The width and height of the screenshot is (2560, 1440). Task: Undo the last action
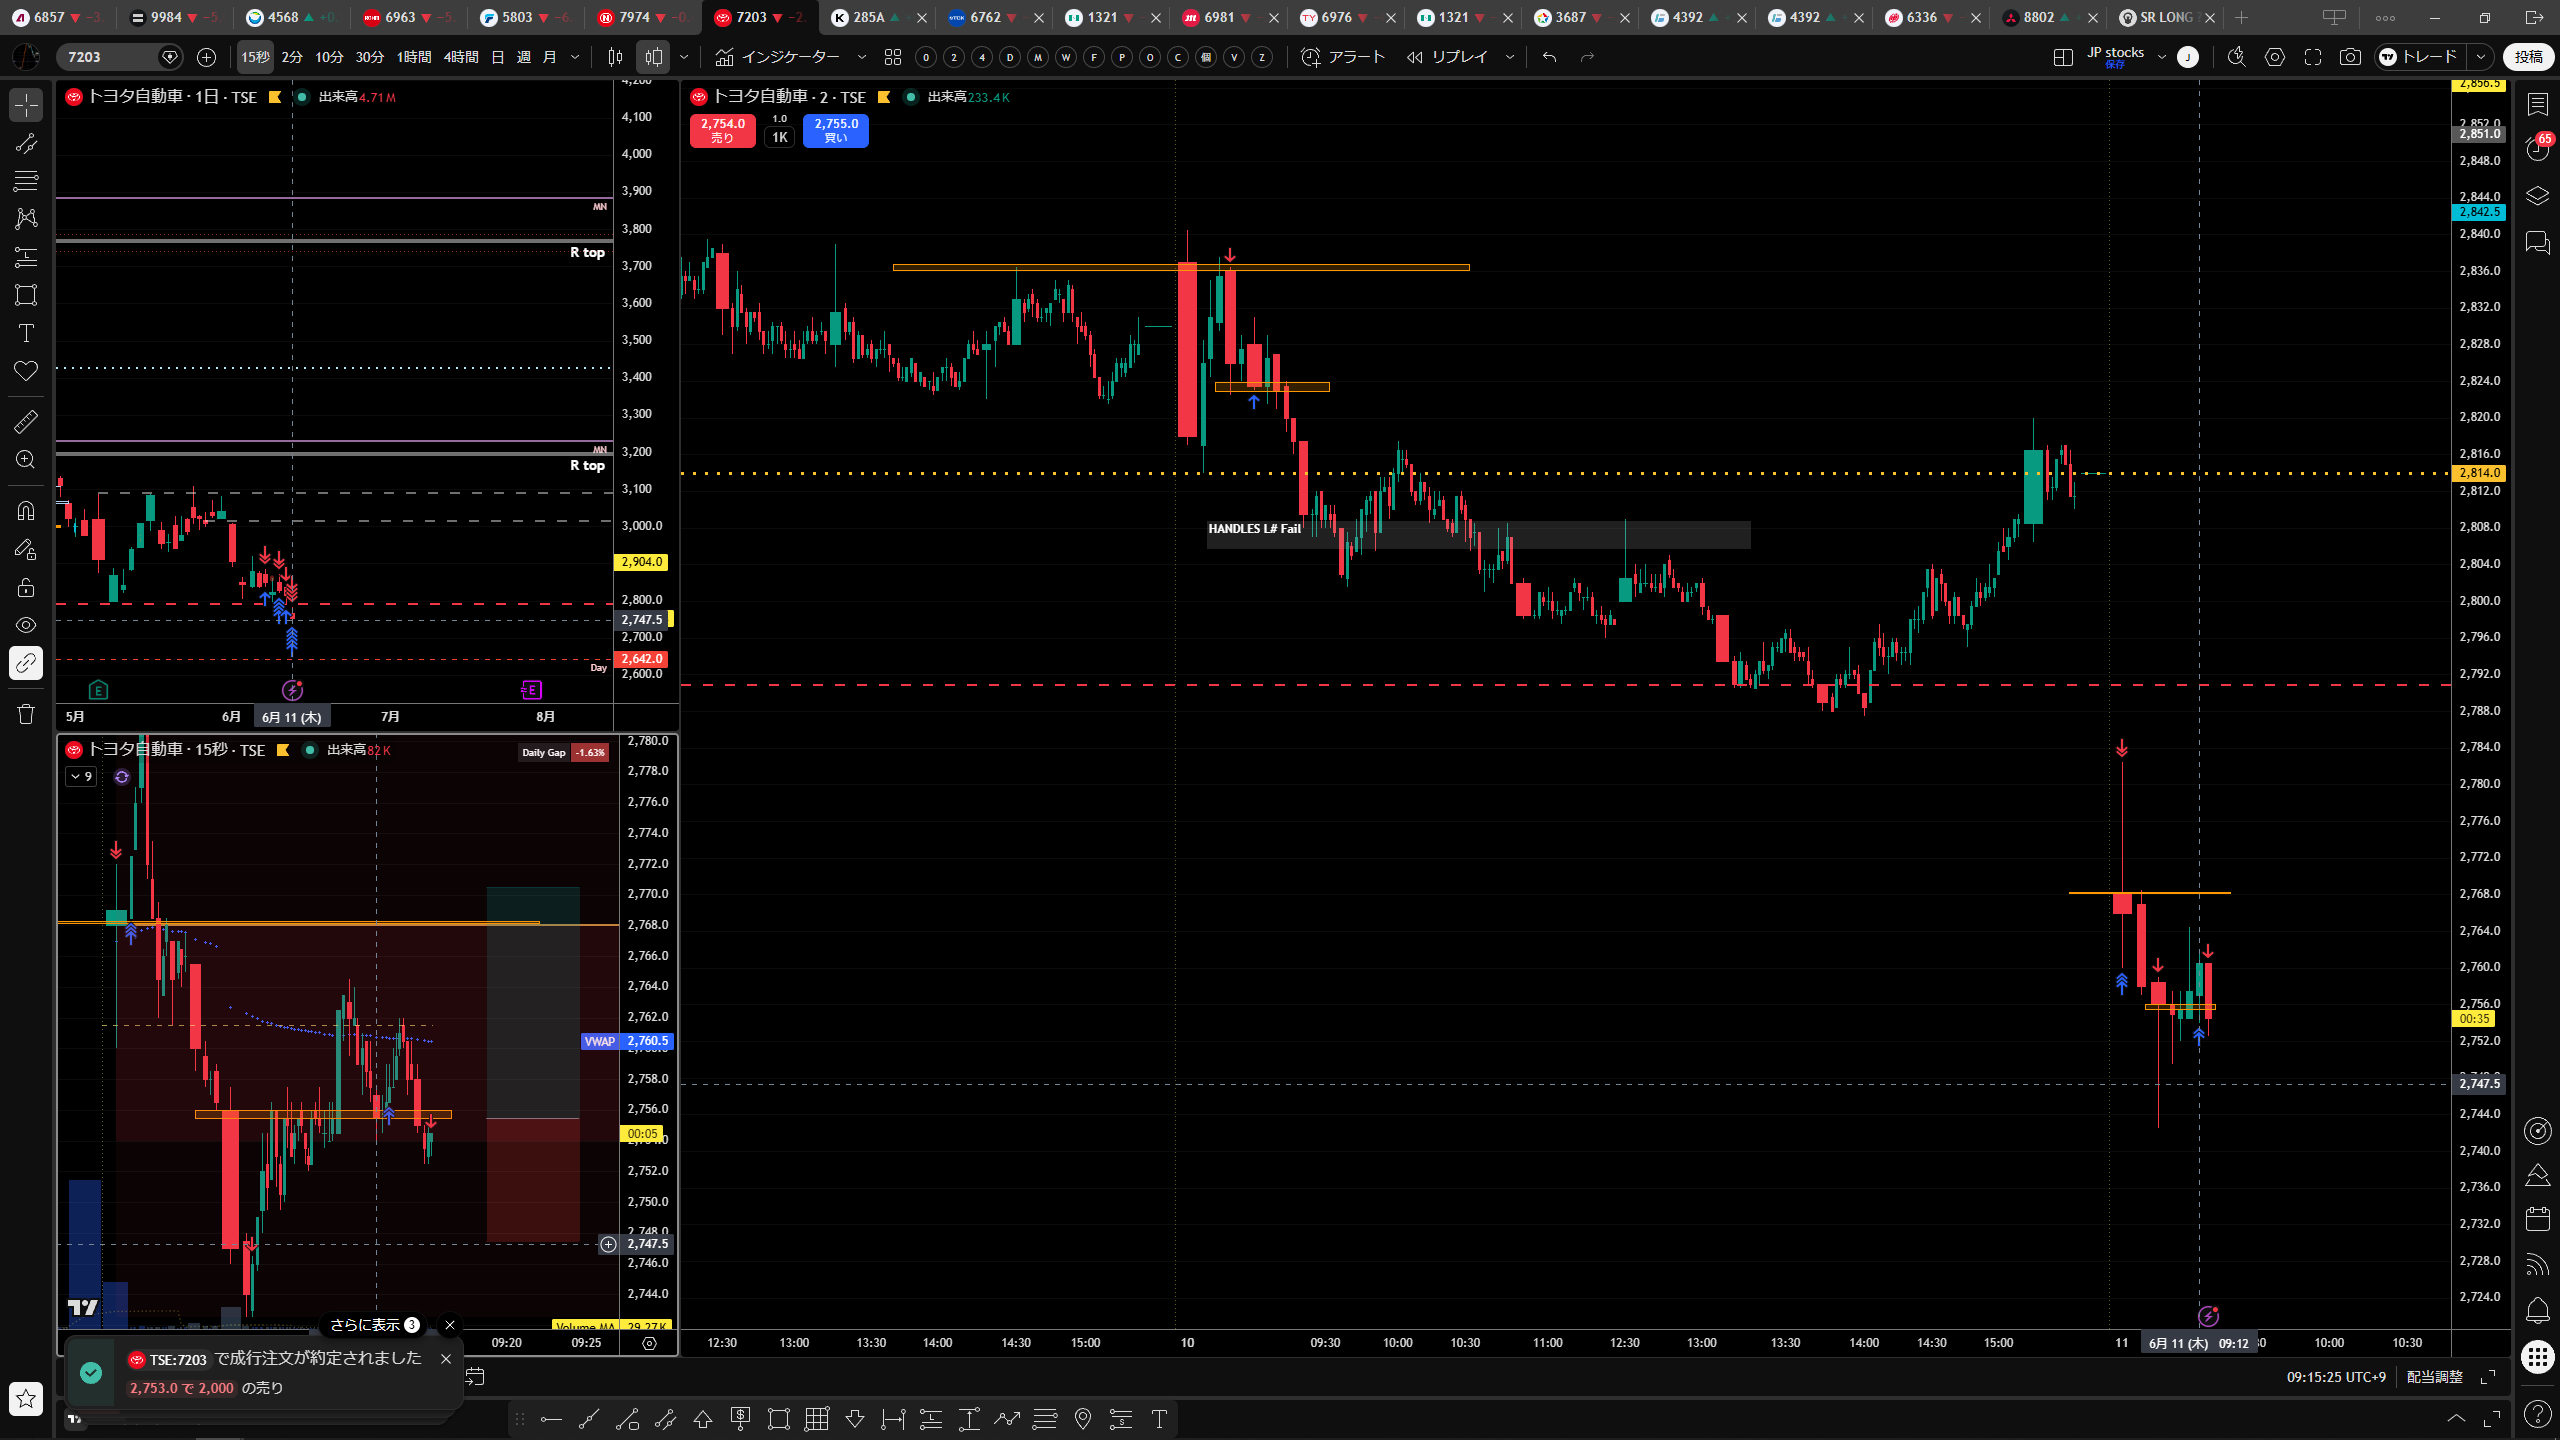coord(1550,57)
